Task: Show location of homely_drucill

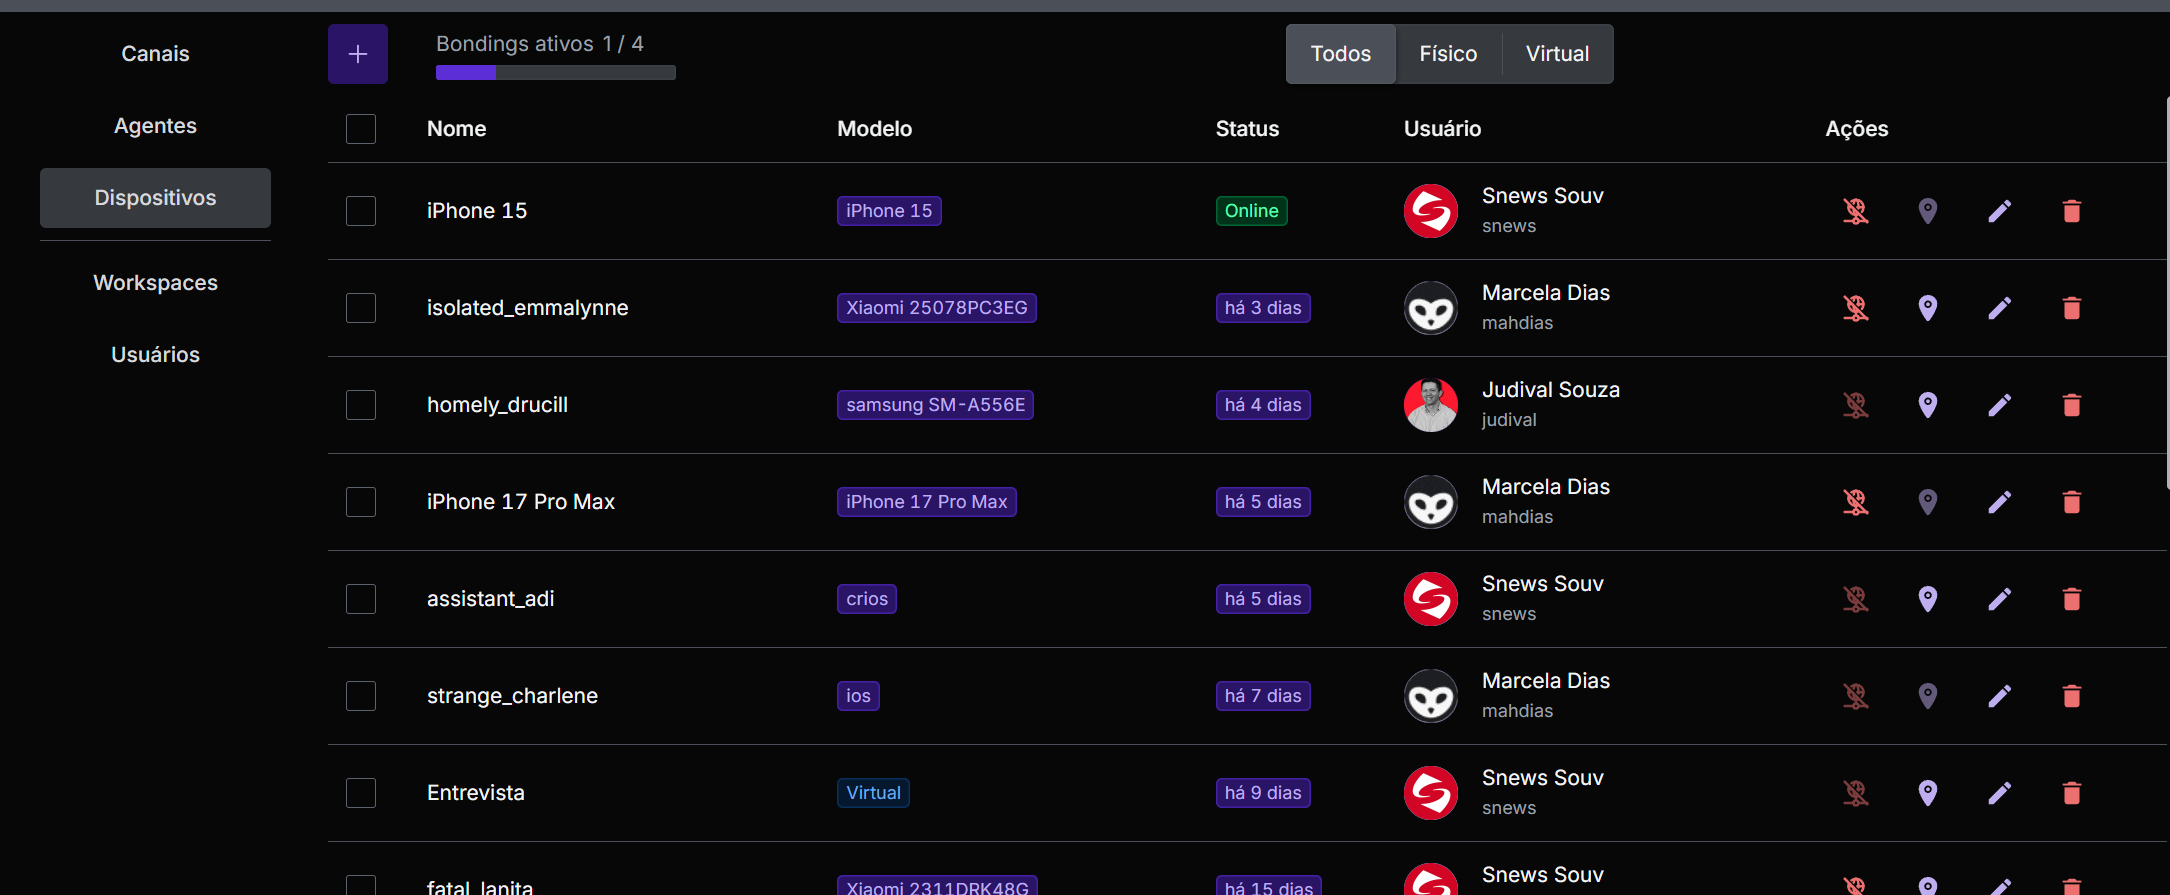Action: click(1928, 405)
